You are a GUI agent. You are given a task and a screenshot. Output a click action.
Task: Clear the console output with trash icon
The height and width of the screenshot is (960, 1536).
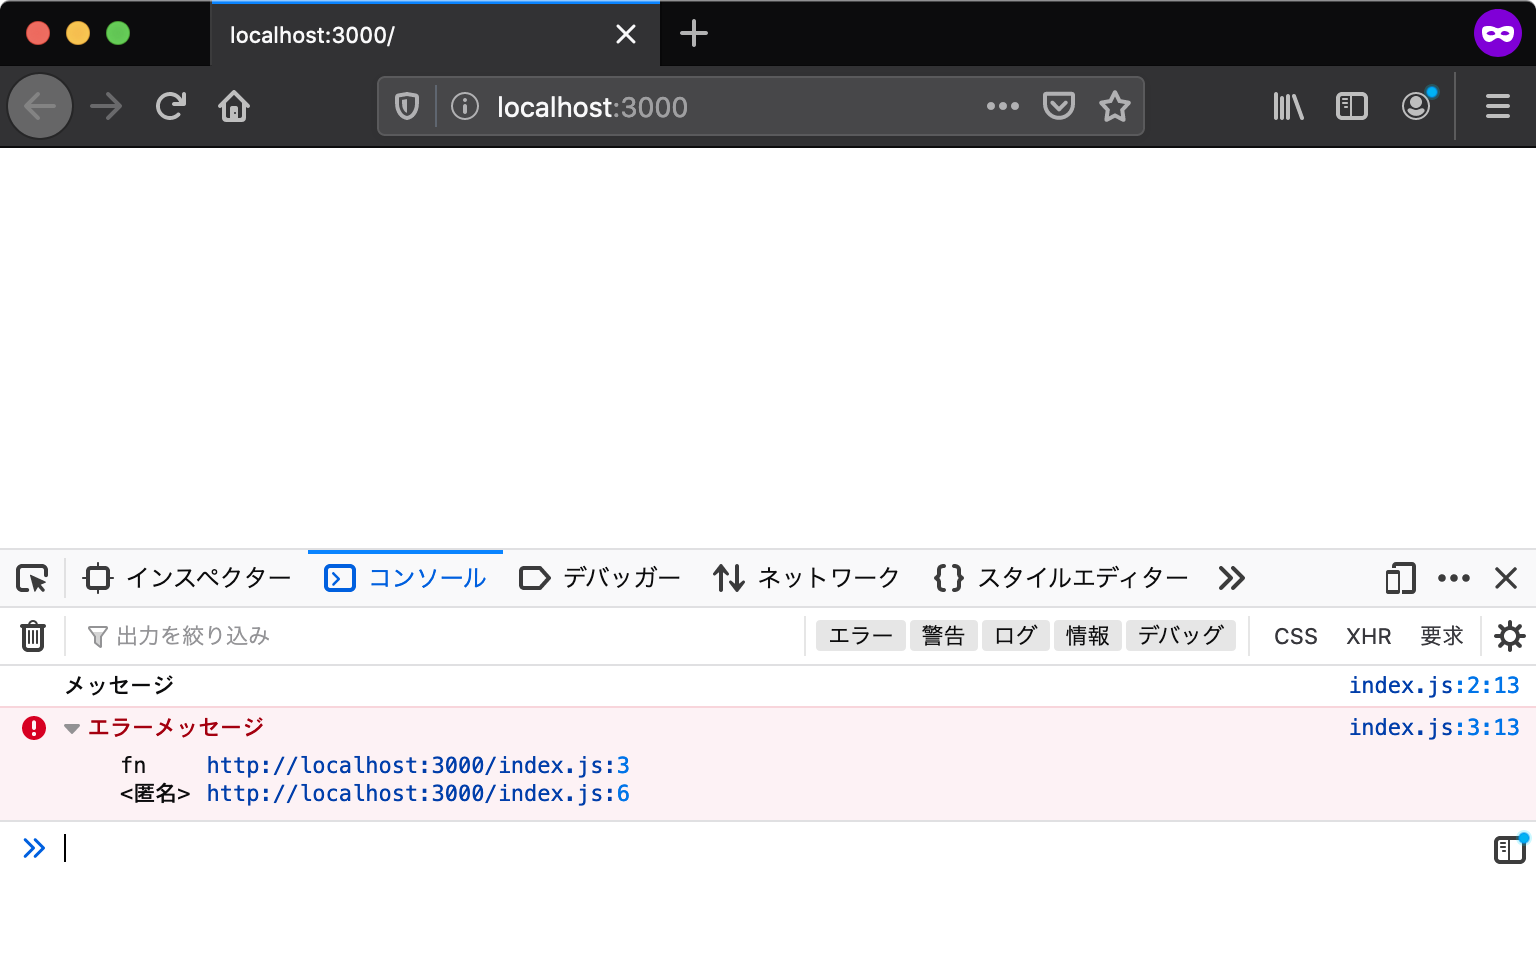[33, 635]
